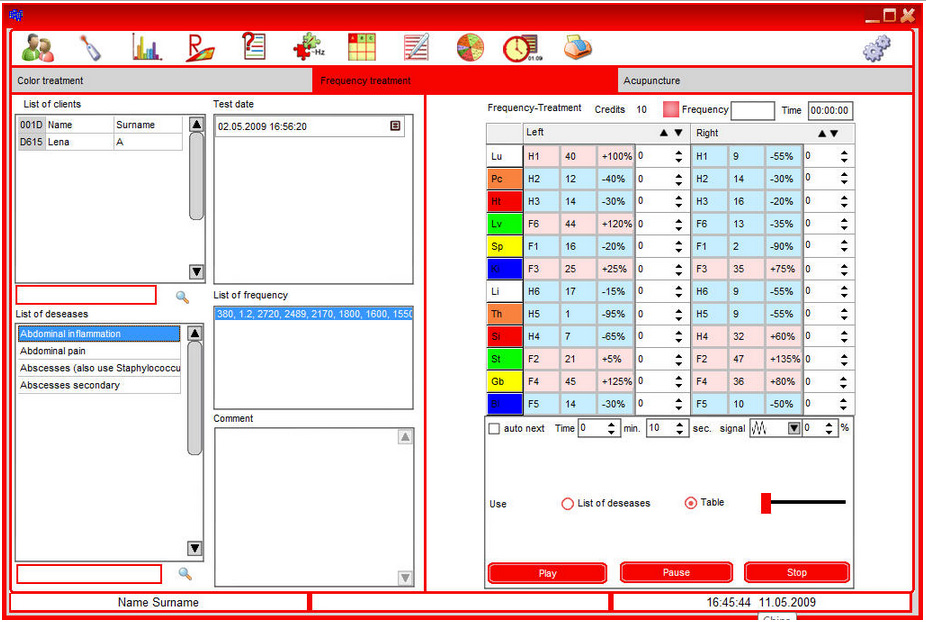Click the down arrow in Left column header

[x=678, y=133]
